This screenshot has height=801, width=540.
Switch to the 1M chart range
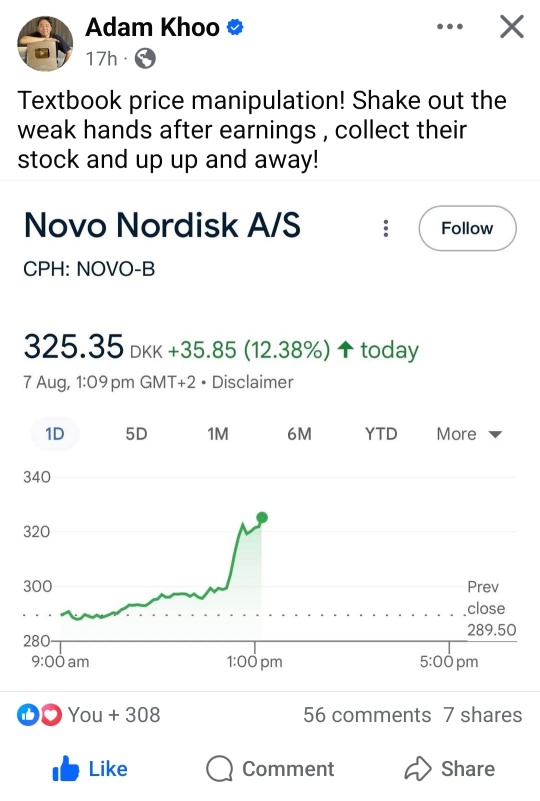click(x=218, y=434)
